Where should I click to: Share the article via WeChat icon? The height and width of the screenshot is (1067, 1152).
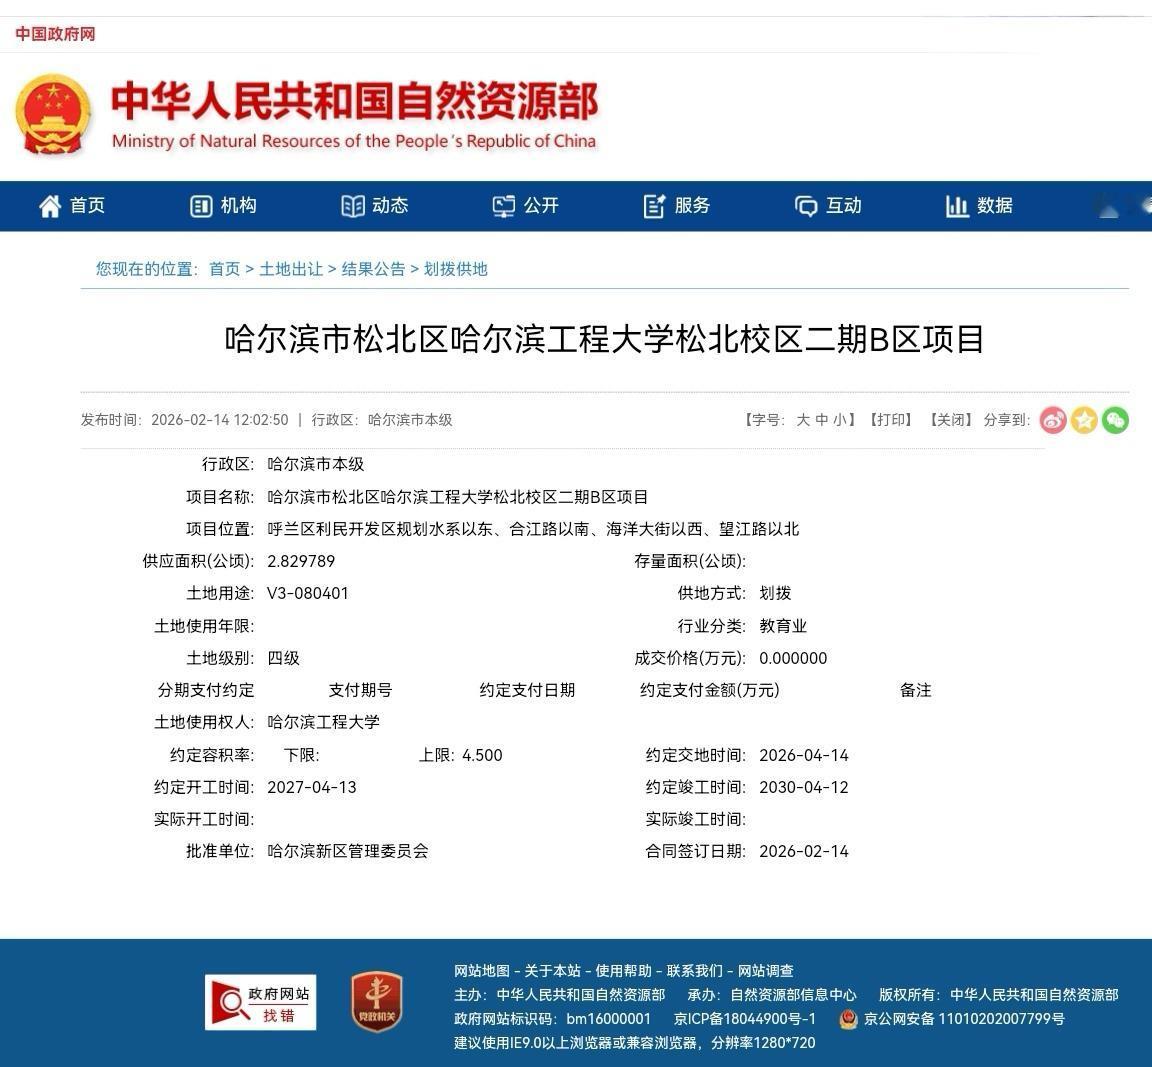click(1115, 420)
